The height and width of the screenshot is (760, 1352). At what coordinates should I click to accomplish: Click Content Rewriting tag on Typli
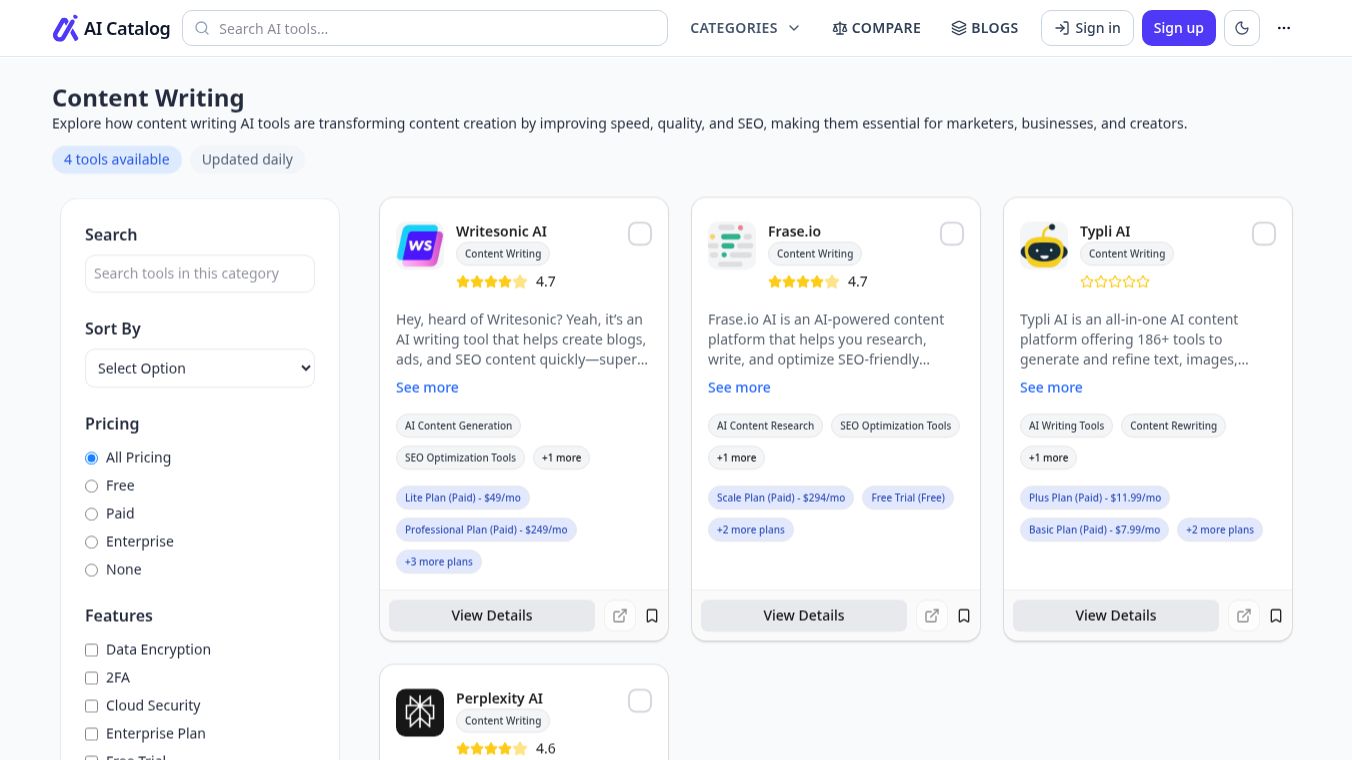tap(1173, 426)
